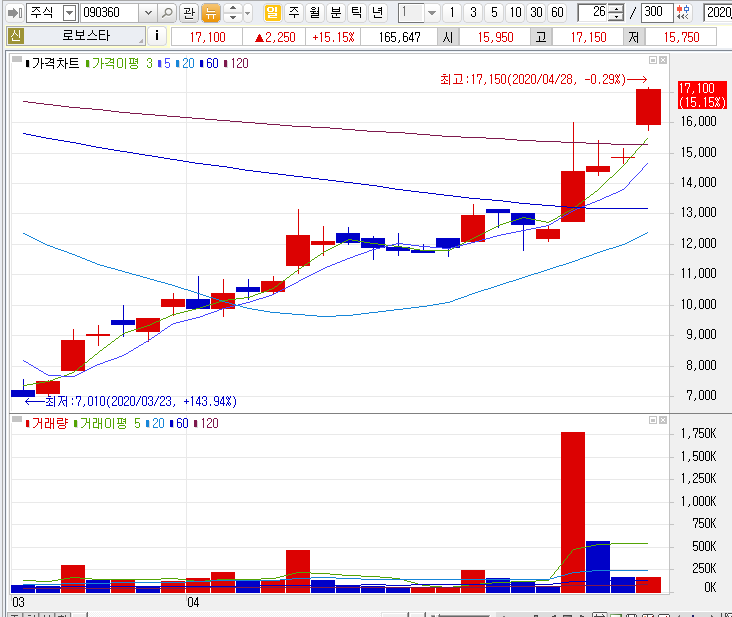Click the total count field showing 300
The width and height of the screenshot is (732, 617).
click(x=657, y=12)
